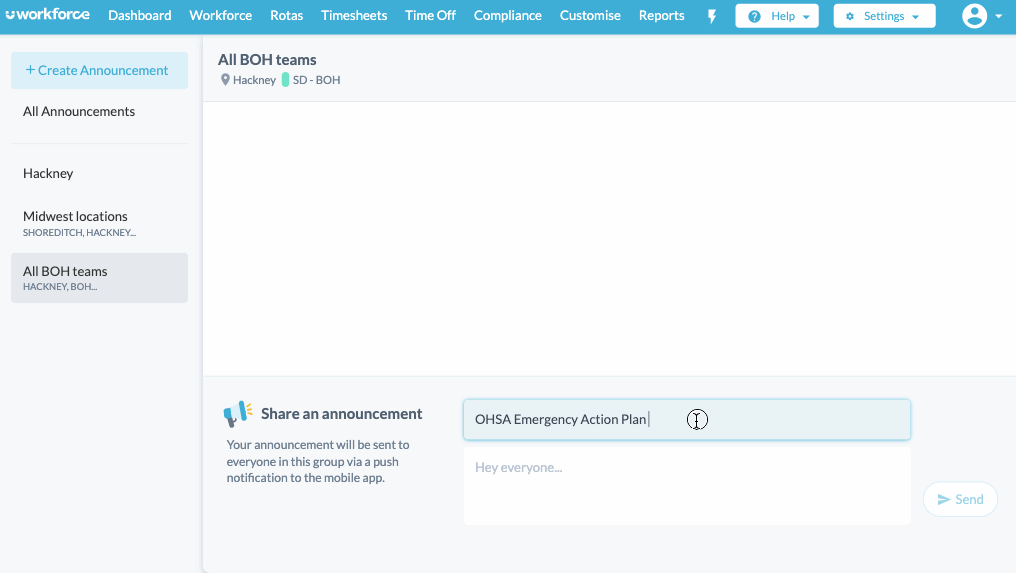Expand the account dropdown arrow
This screenshot has height=573, width=1016.
pyautogui.click(x=998, y=17)
